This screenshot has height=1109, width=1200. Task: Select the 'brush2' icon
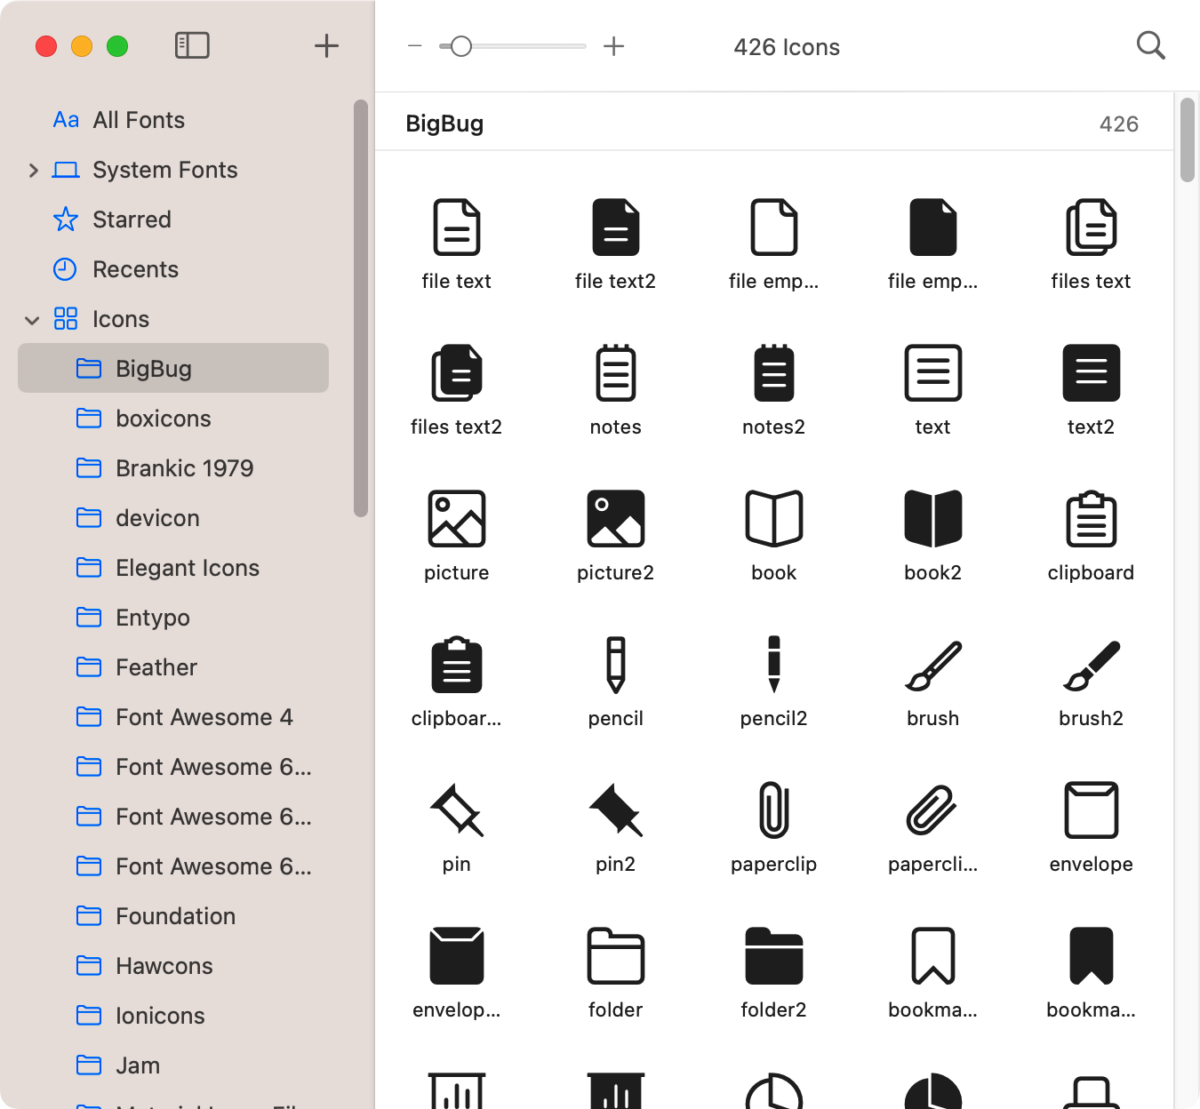pyautogui.click(x=1091, y=665)
